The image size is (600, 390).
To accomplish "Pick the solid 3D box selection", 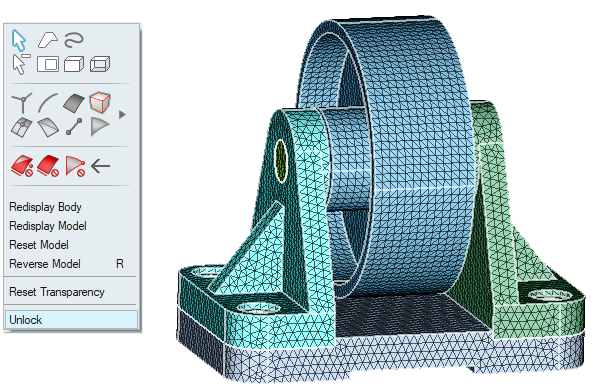I will point(74,64).
